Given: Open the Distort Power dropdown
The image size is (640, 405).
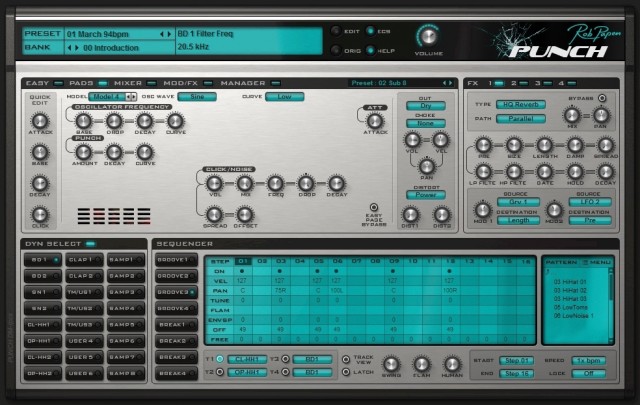Looking at the screenshot, I should click(x=425, y=195).
